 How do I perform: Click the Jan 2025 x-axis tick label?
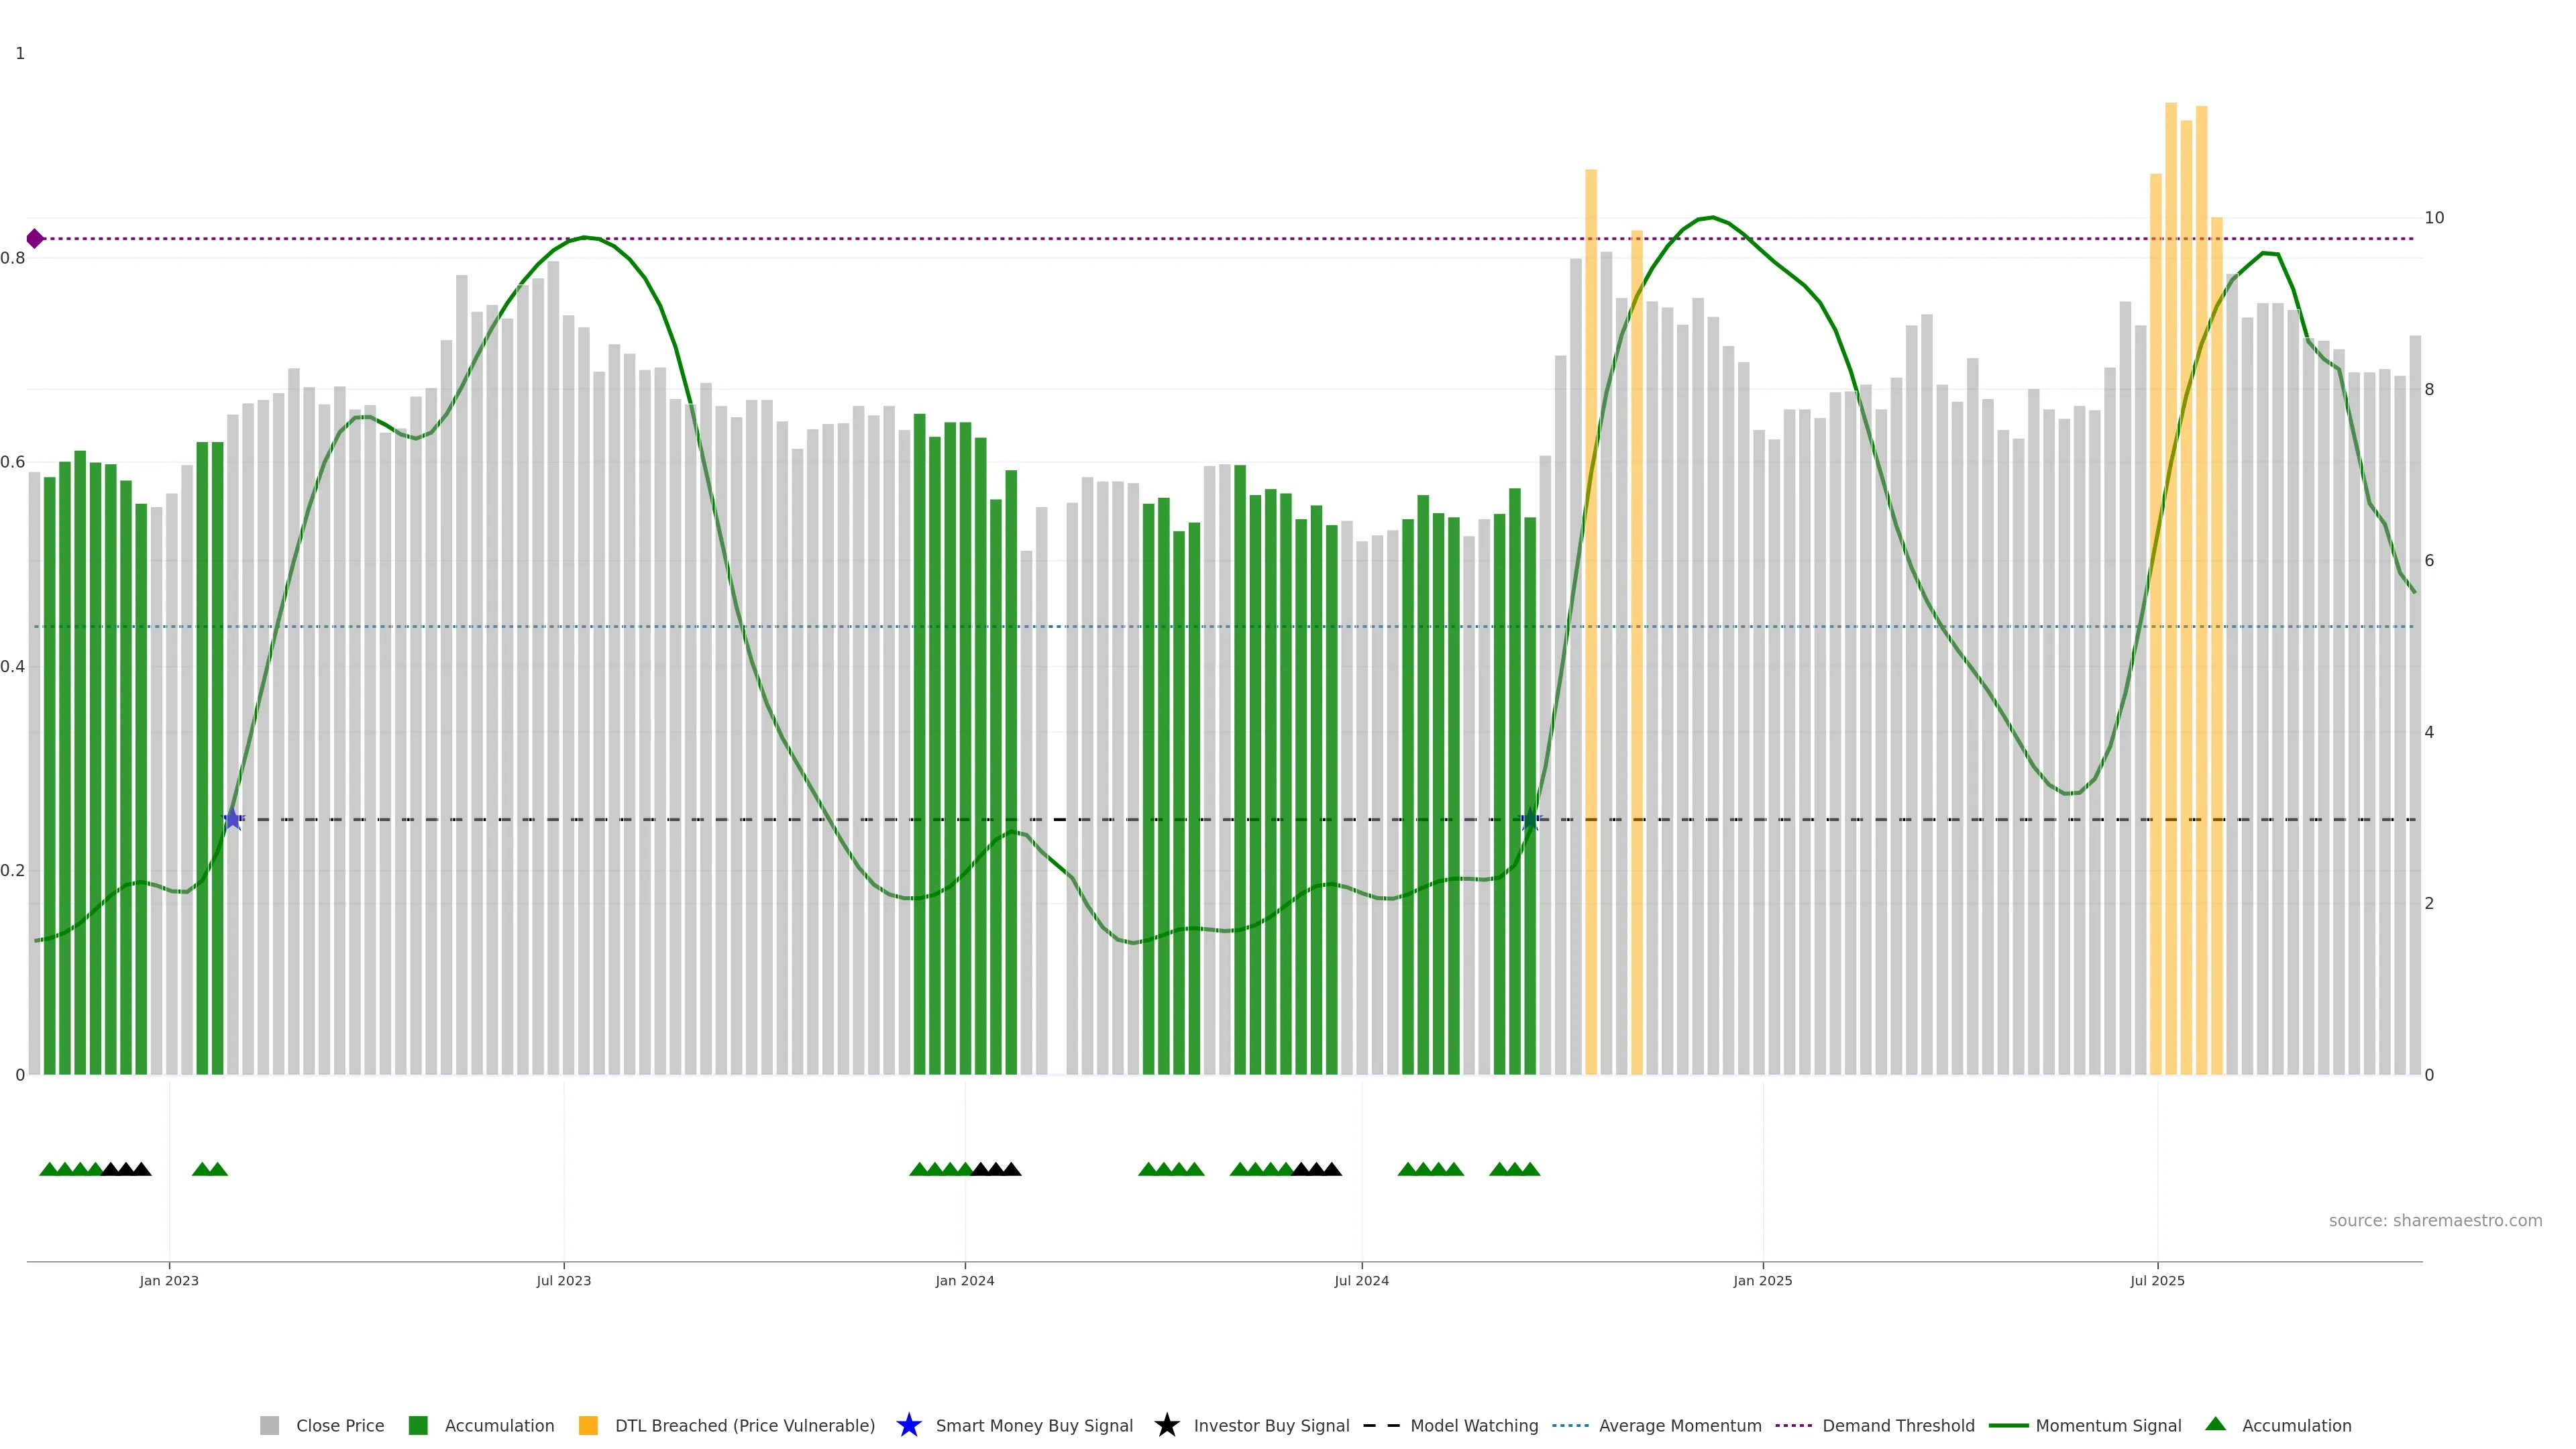click(x=1762, y=1280)
